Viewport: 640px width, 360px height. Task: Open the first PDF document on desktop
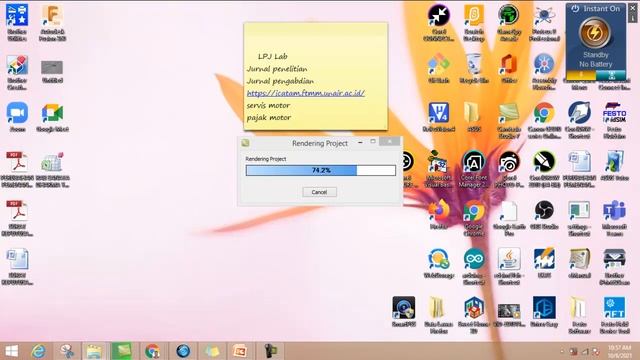tap(17, 169)
